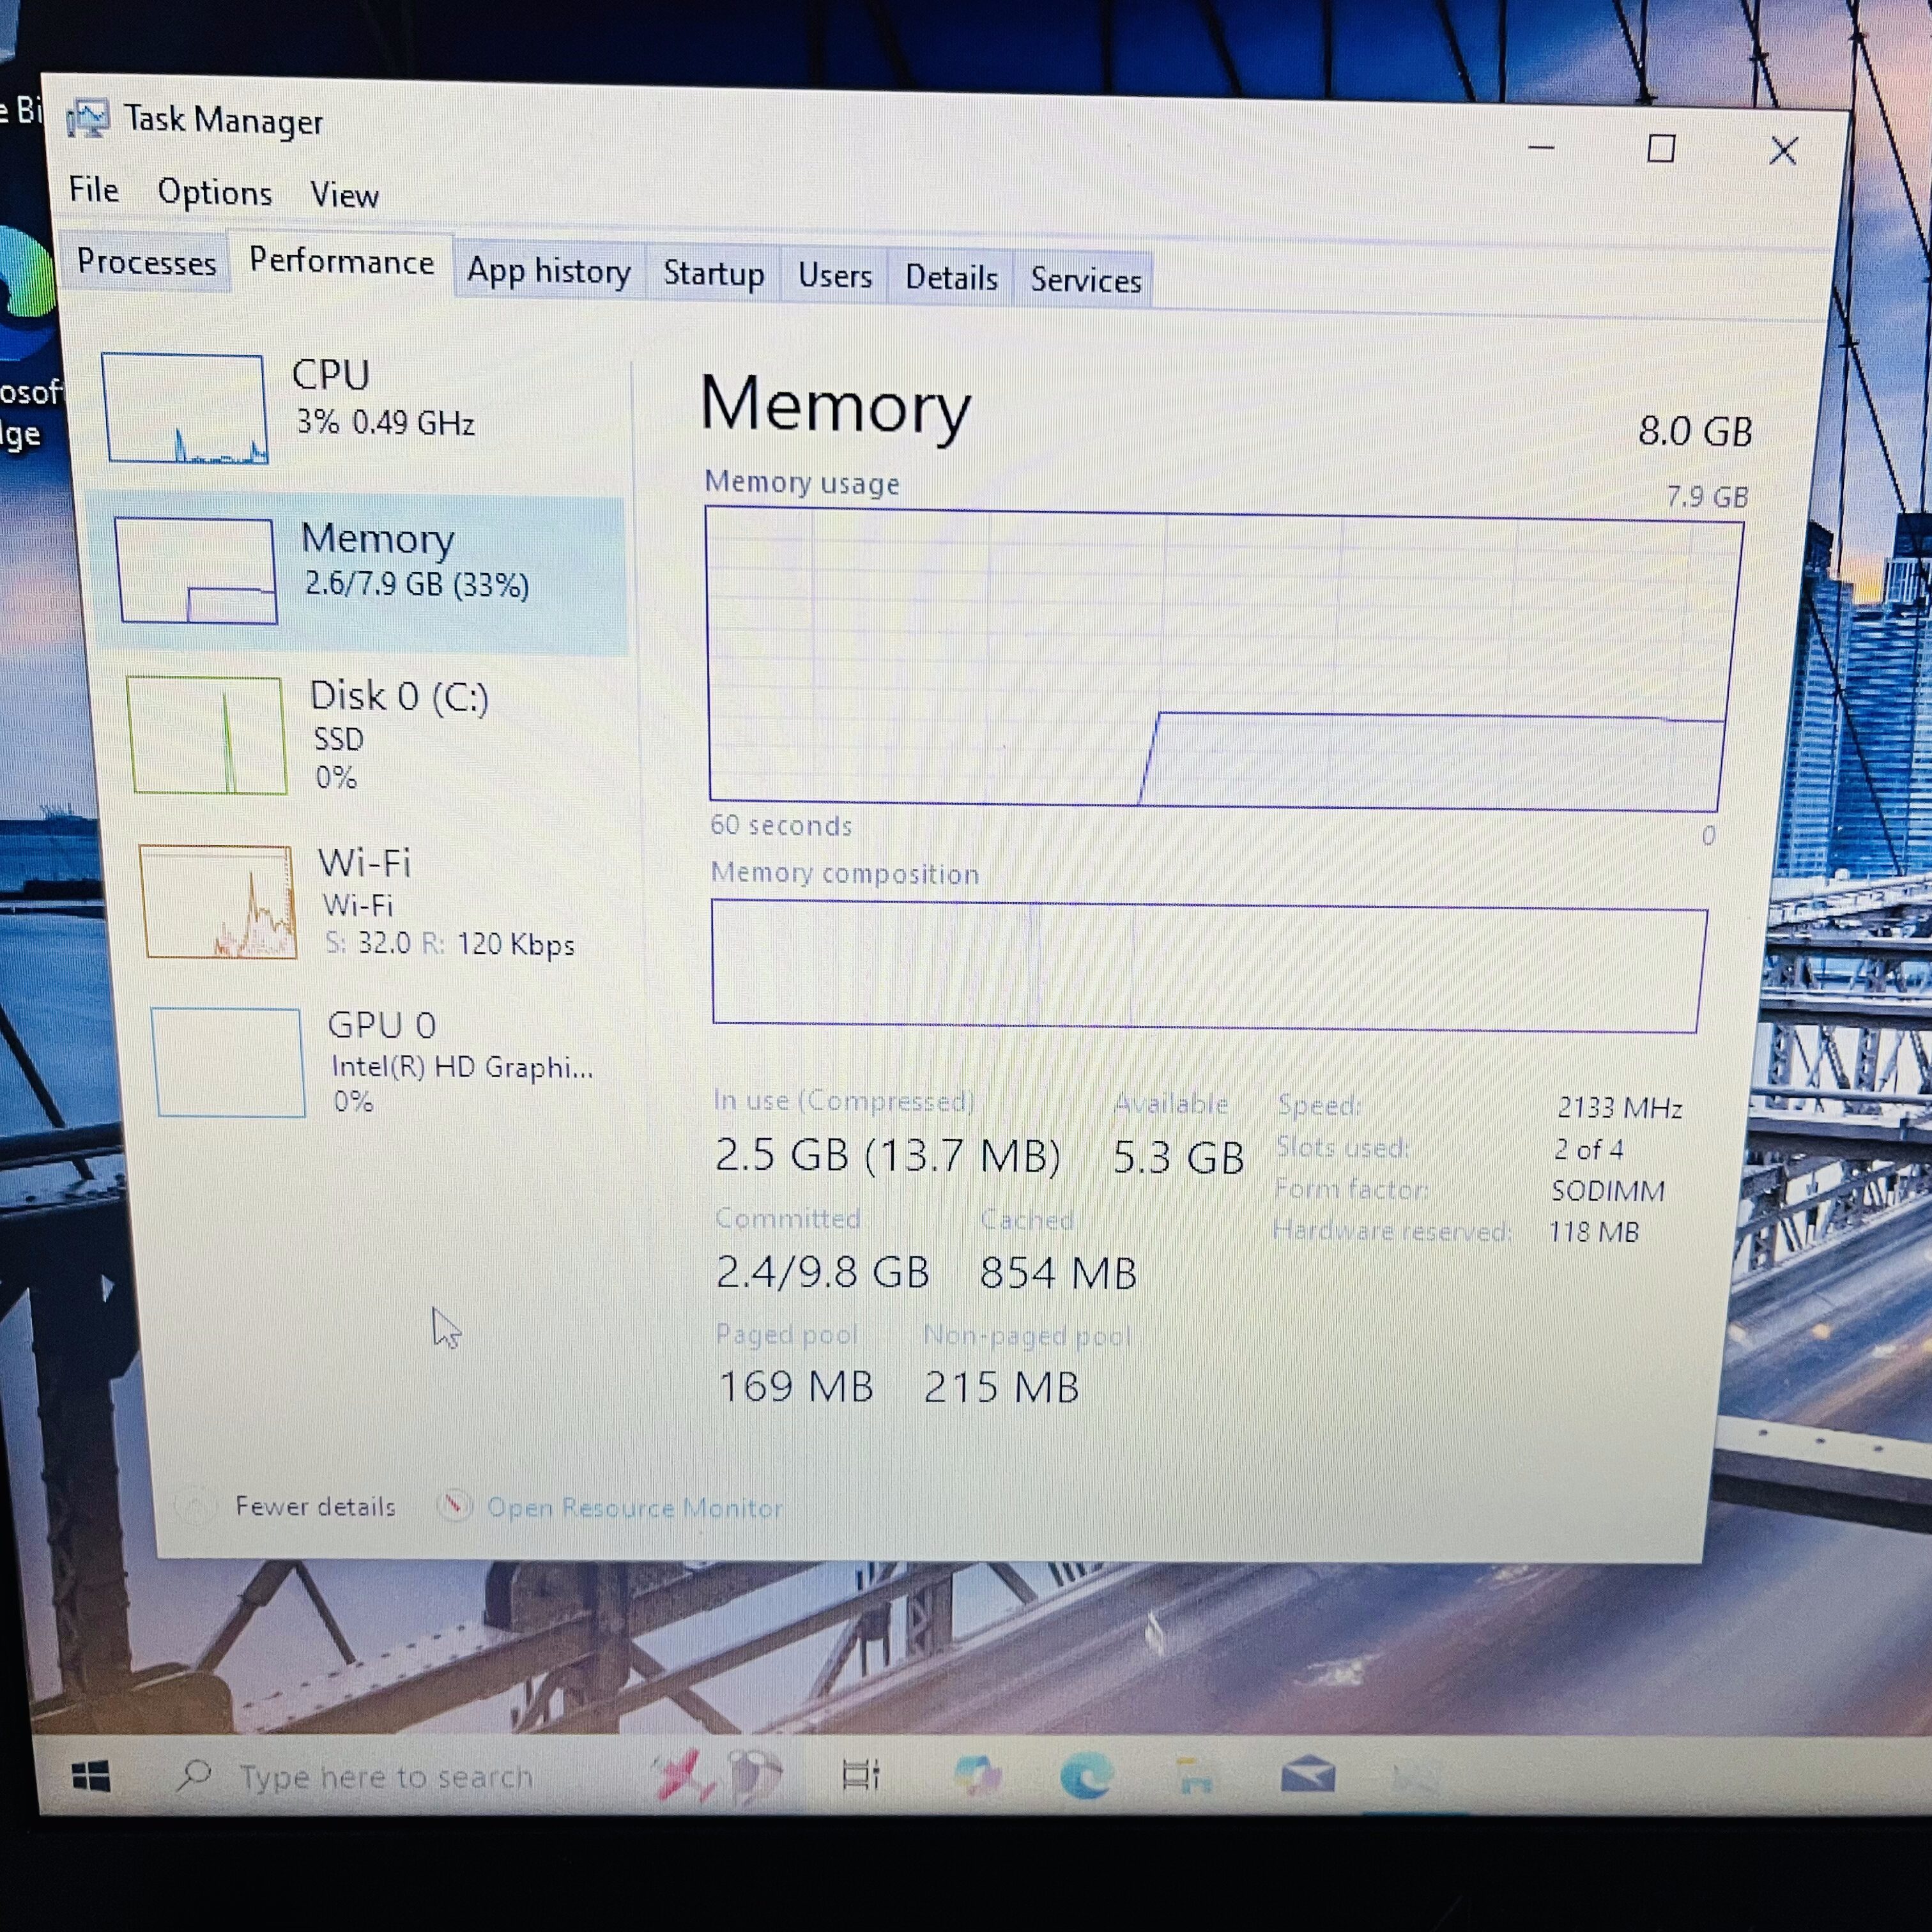Open the Mail app from the taskbar
This screenshot has height=1932, width=1932.
coord(1308,1776)
